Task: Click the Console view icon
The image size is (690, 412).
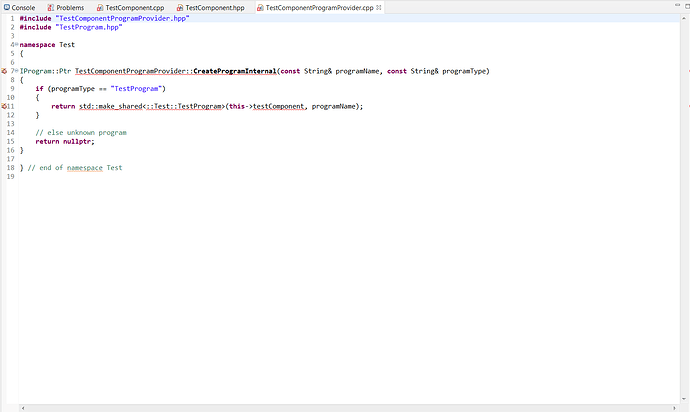Action: (x=7, y=7)
